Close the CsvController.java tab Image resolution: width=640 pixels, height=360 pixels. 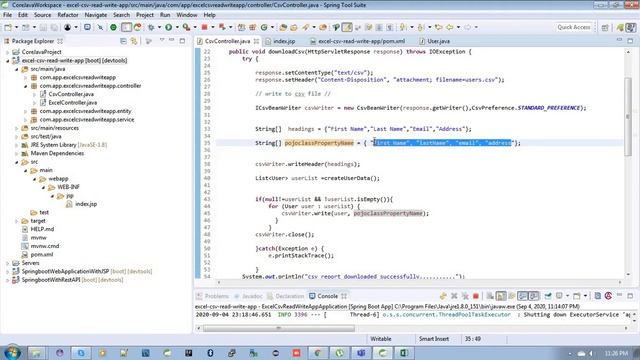coord(256,41)
